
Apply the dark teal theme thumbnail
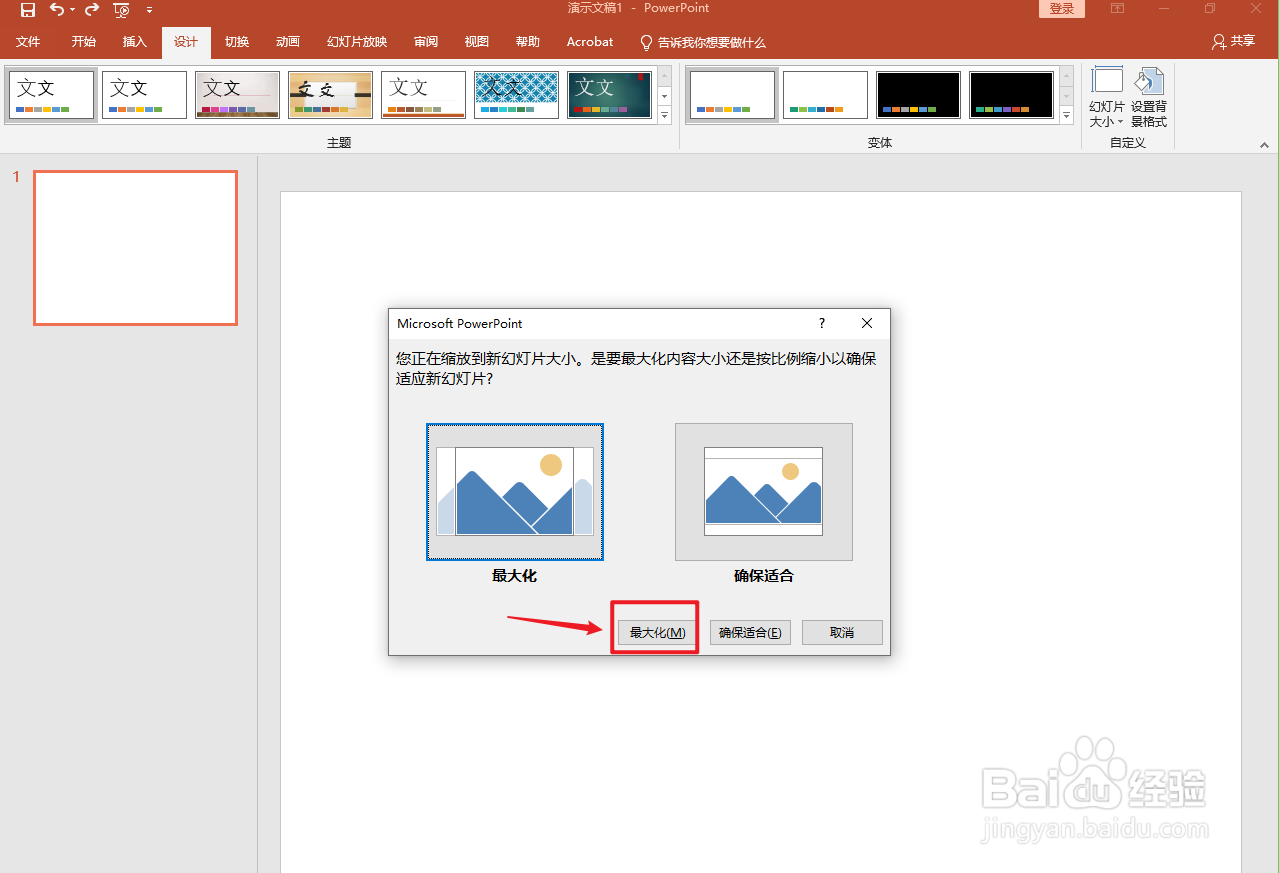(x=609, y=95)
